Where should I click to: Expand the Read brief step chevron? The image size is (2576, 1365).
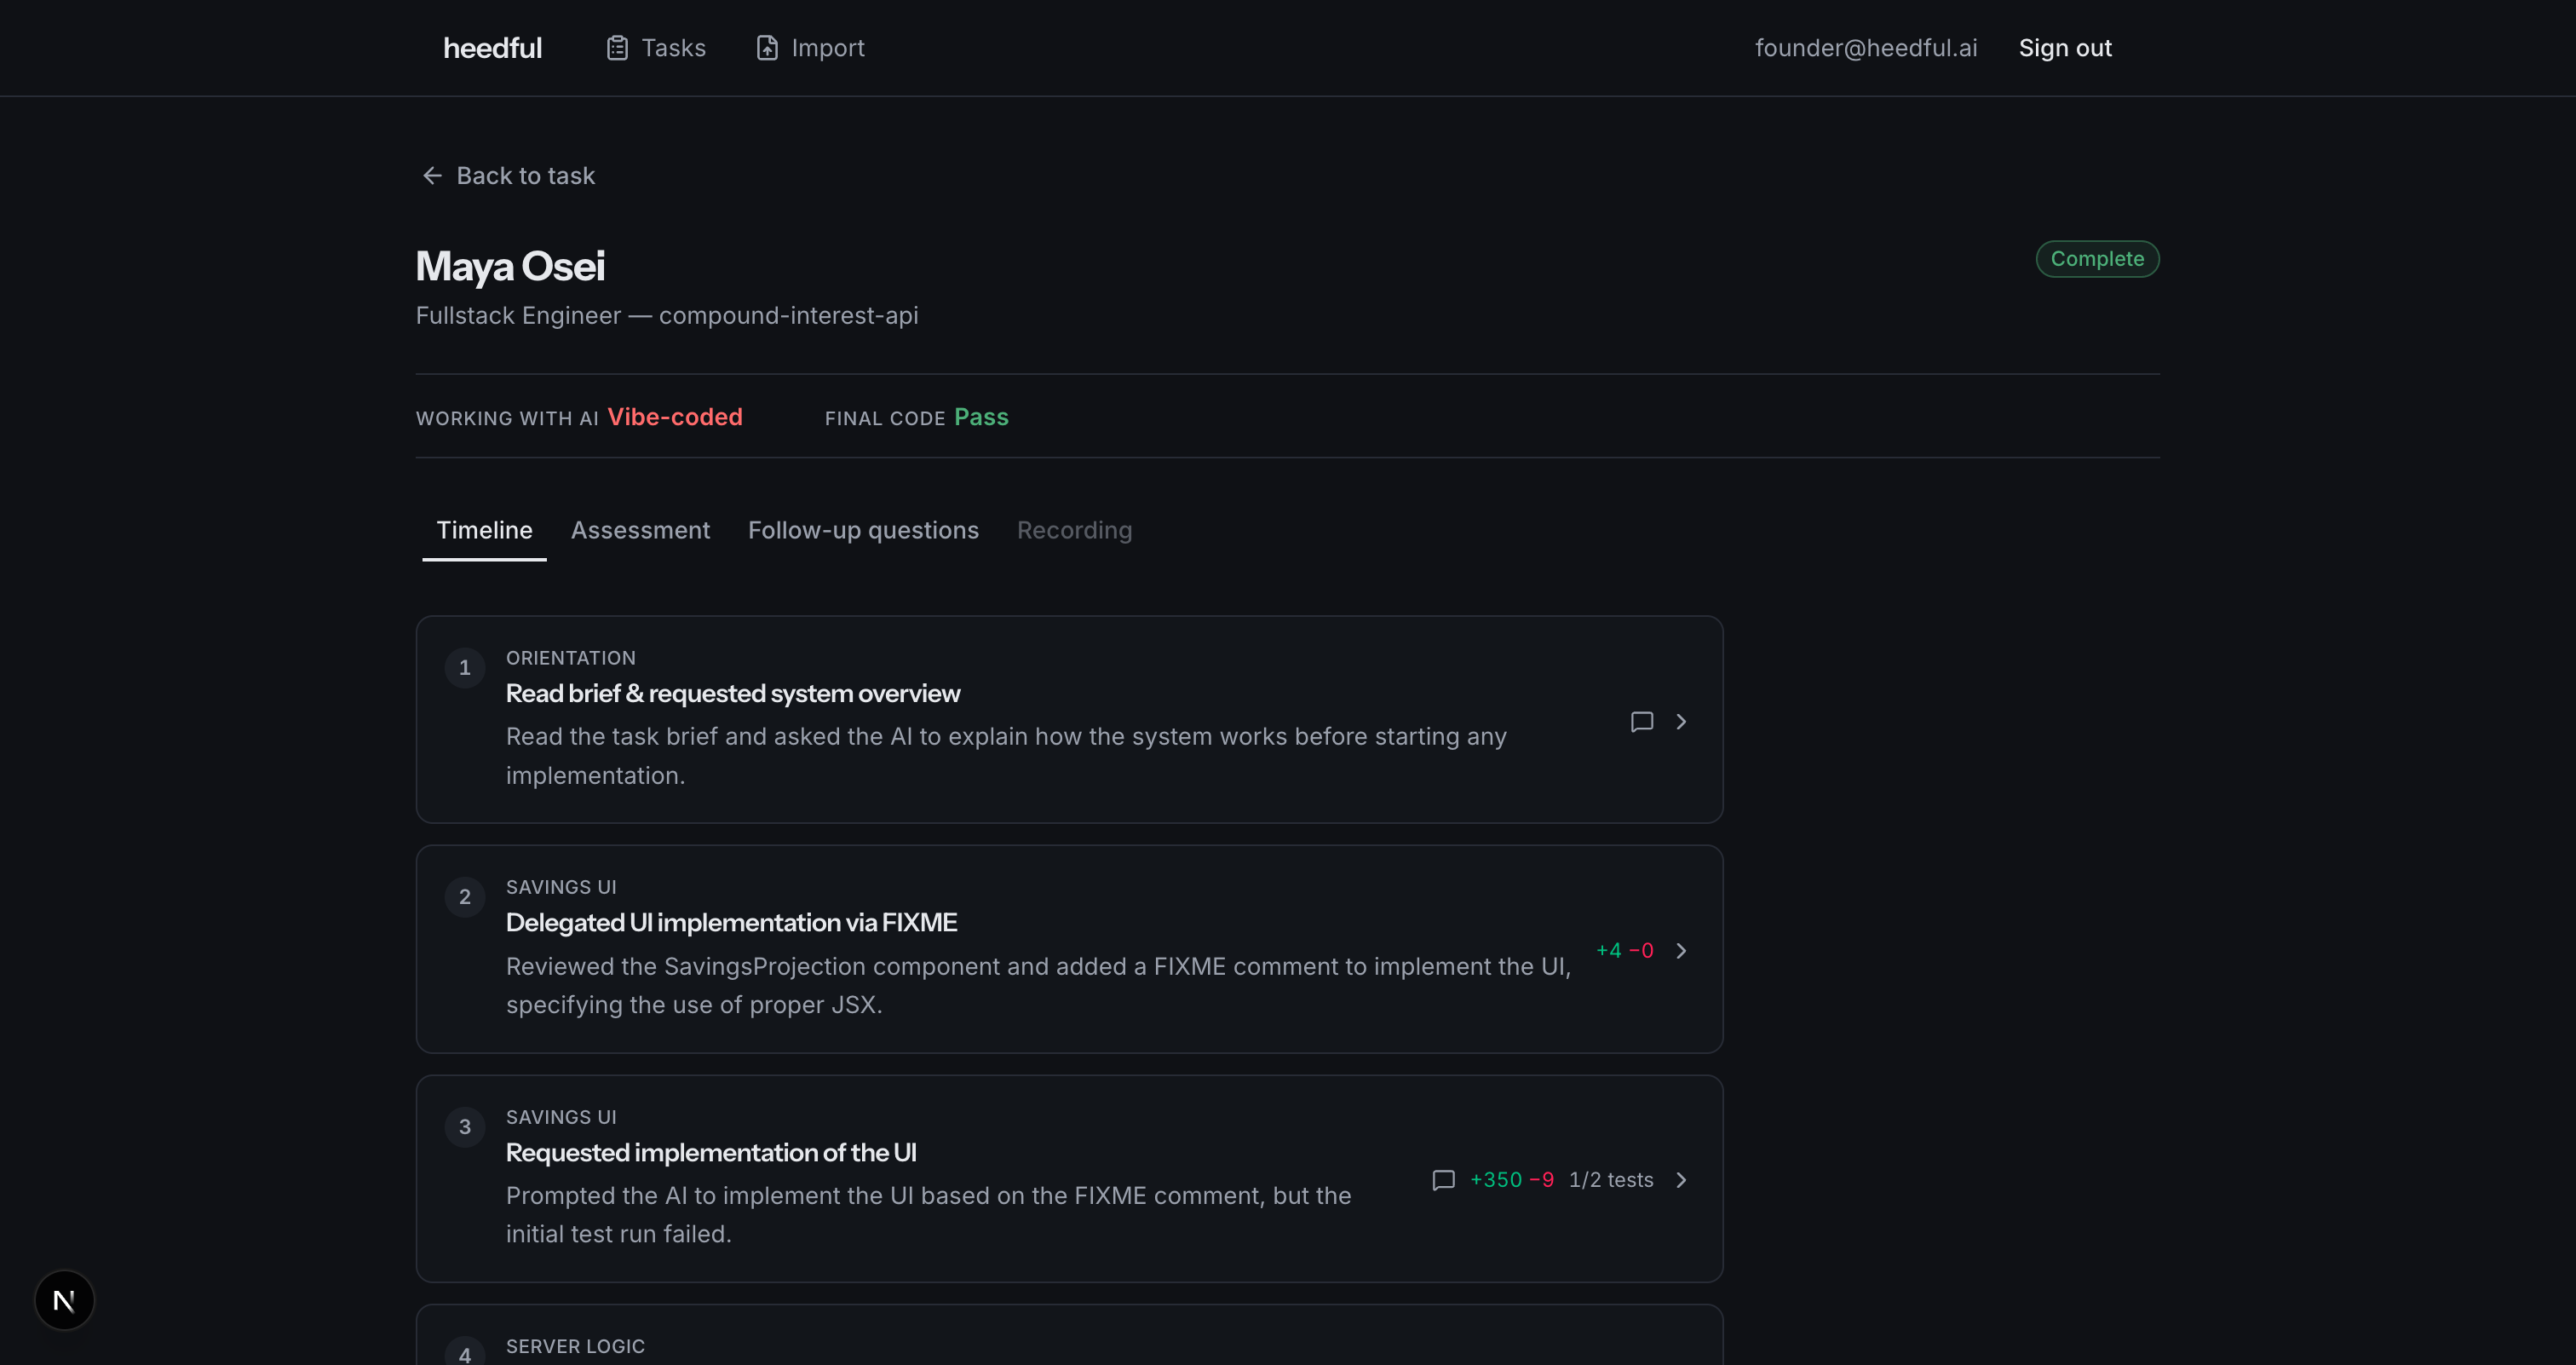point(1681,722)
